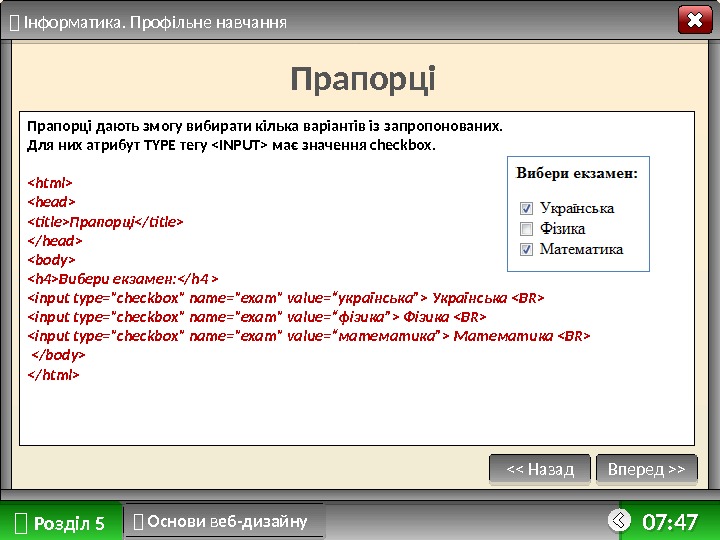Click the 07:47 timer display
The width and height of the screenshot is (720, 540).
click(670, 522)
